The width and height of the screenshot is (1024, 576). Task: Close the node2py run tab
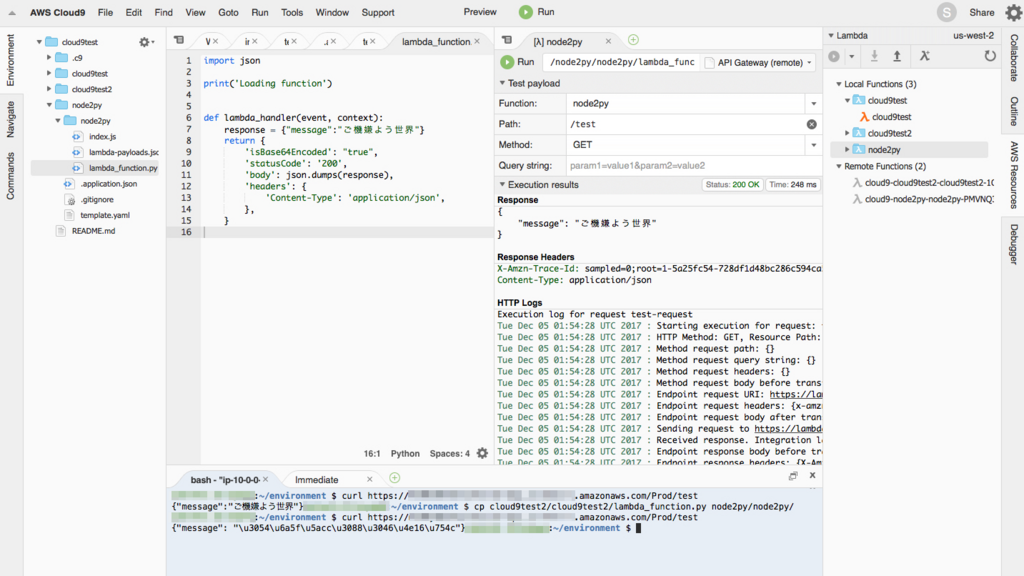tap(608, 41)
